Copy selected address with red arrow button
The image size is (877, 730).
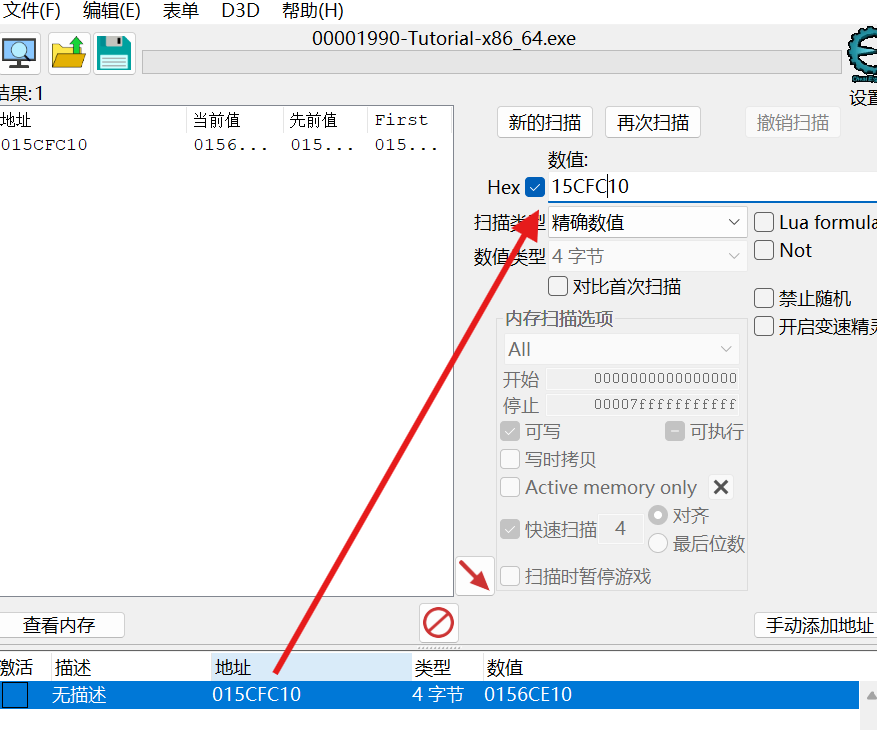pyautogui.click(x=475, y=576)
